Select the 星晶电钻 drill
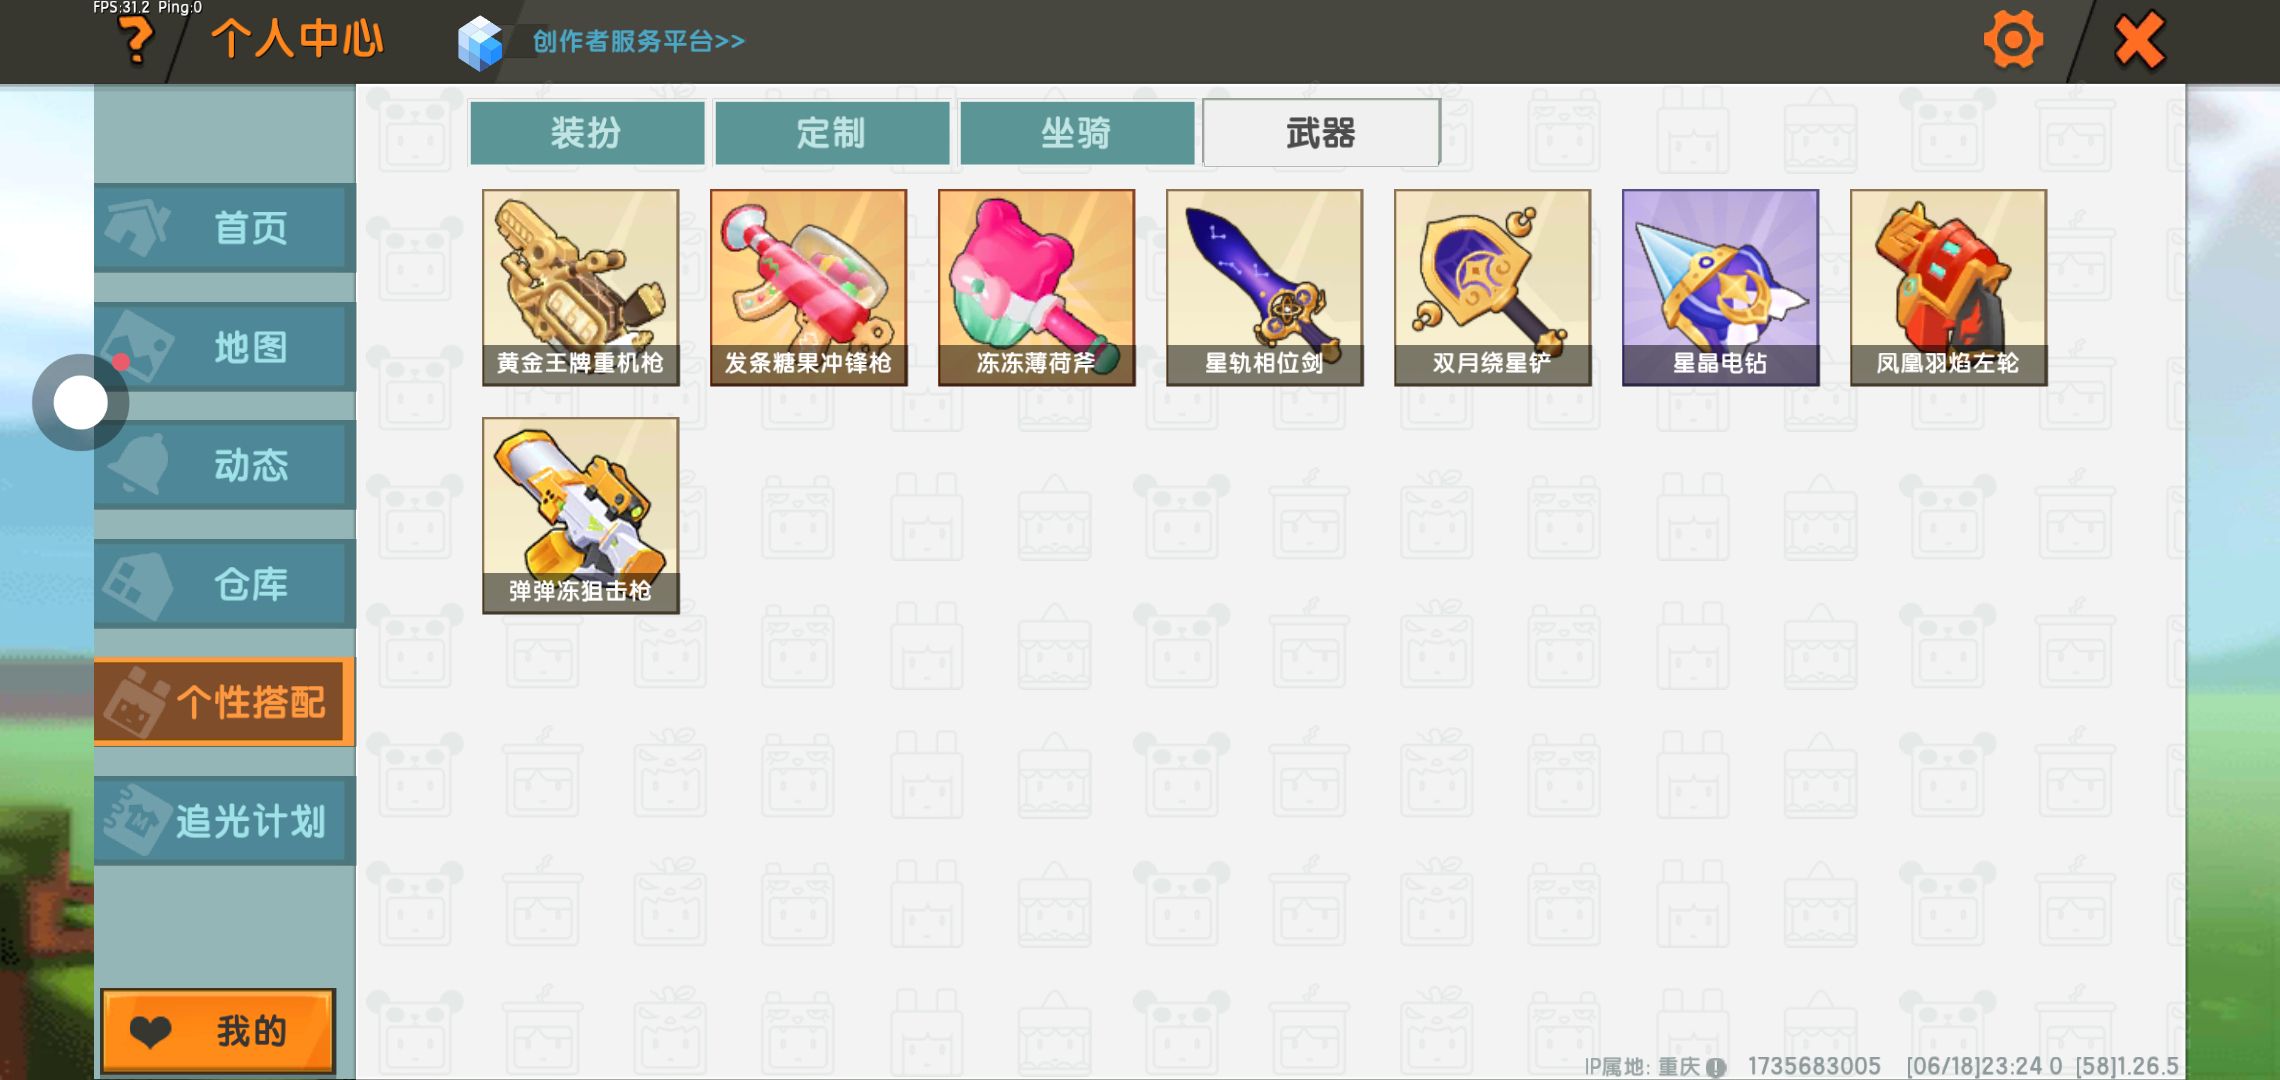 (x=1721, y=288)
